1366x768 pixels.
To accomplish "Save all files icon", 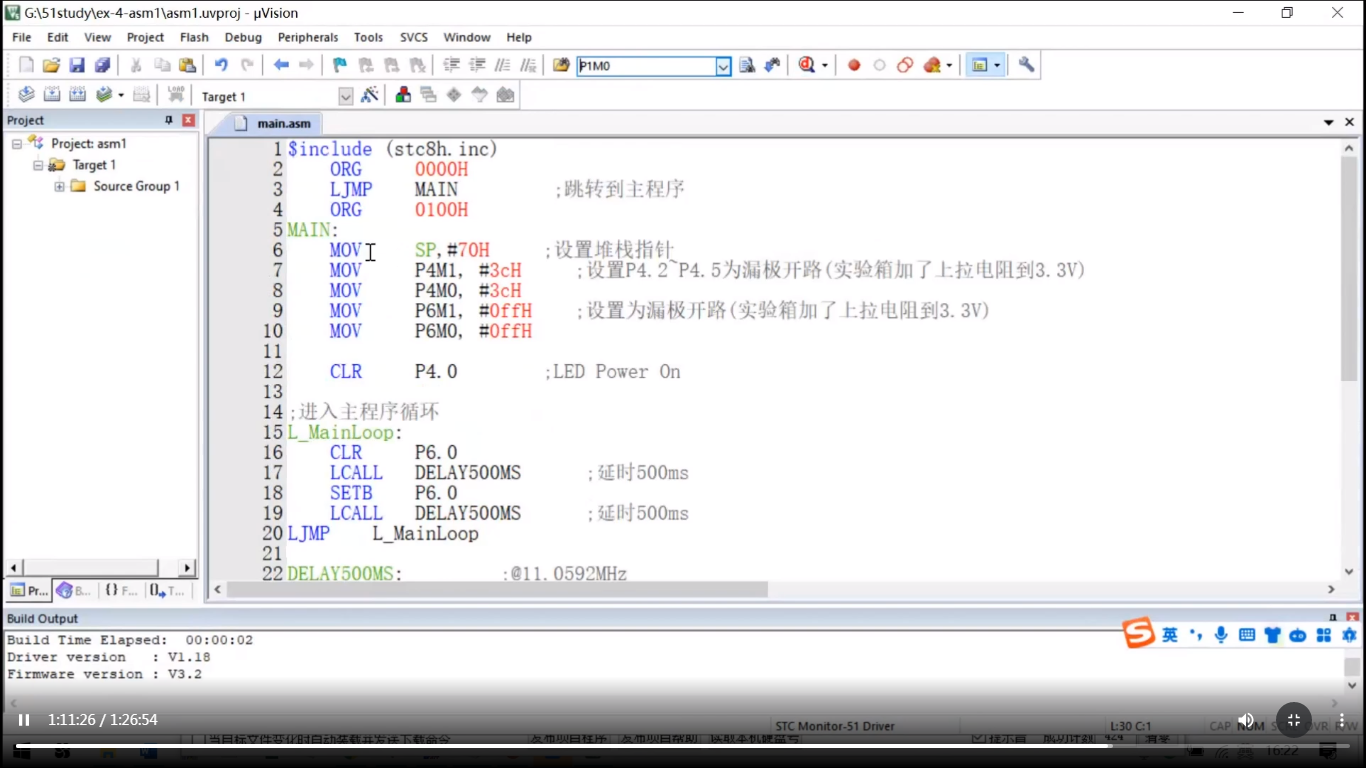I will click(x=102, y=65).
